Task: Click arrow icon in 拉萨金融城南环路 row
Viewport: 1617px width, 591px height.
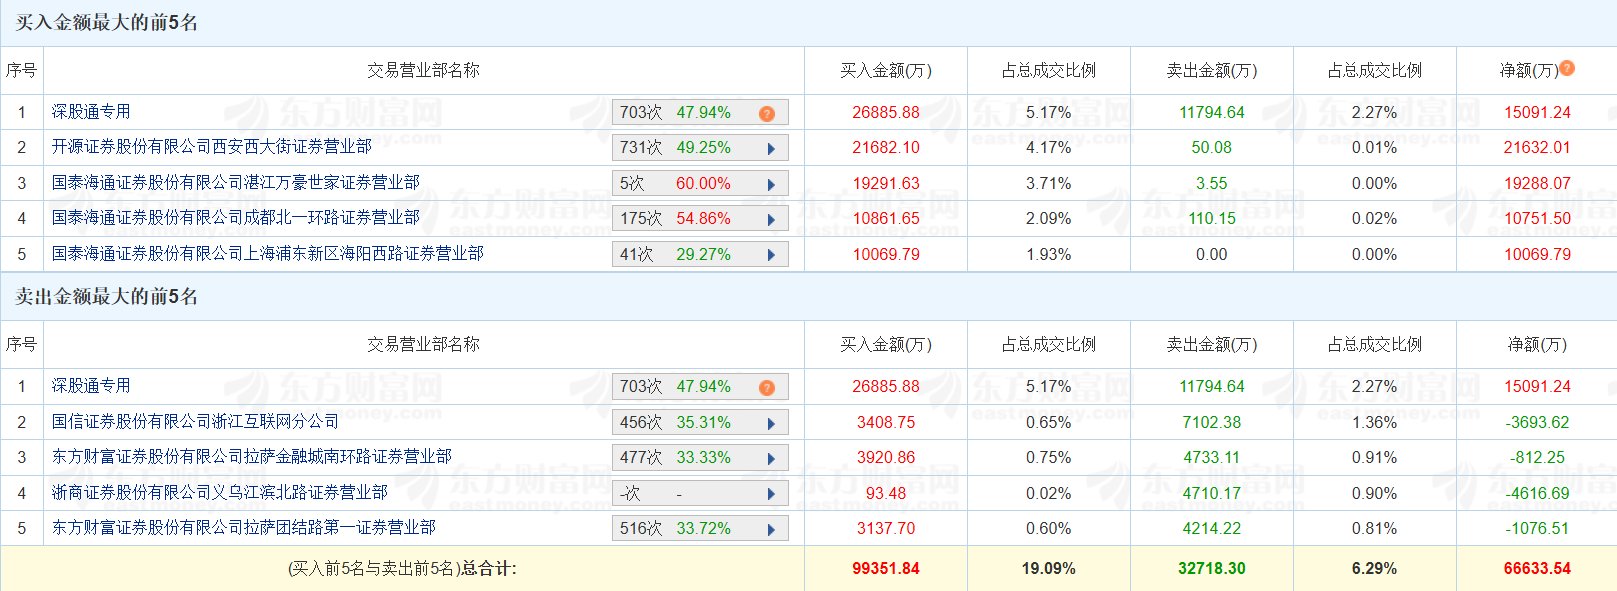Action: point(771,459)
